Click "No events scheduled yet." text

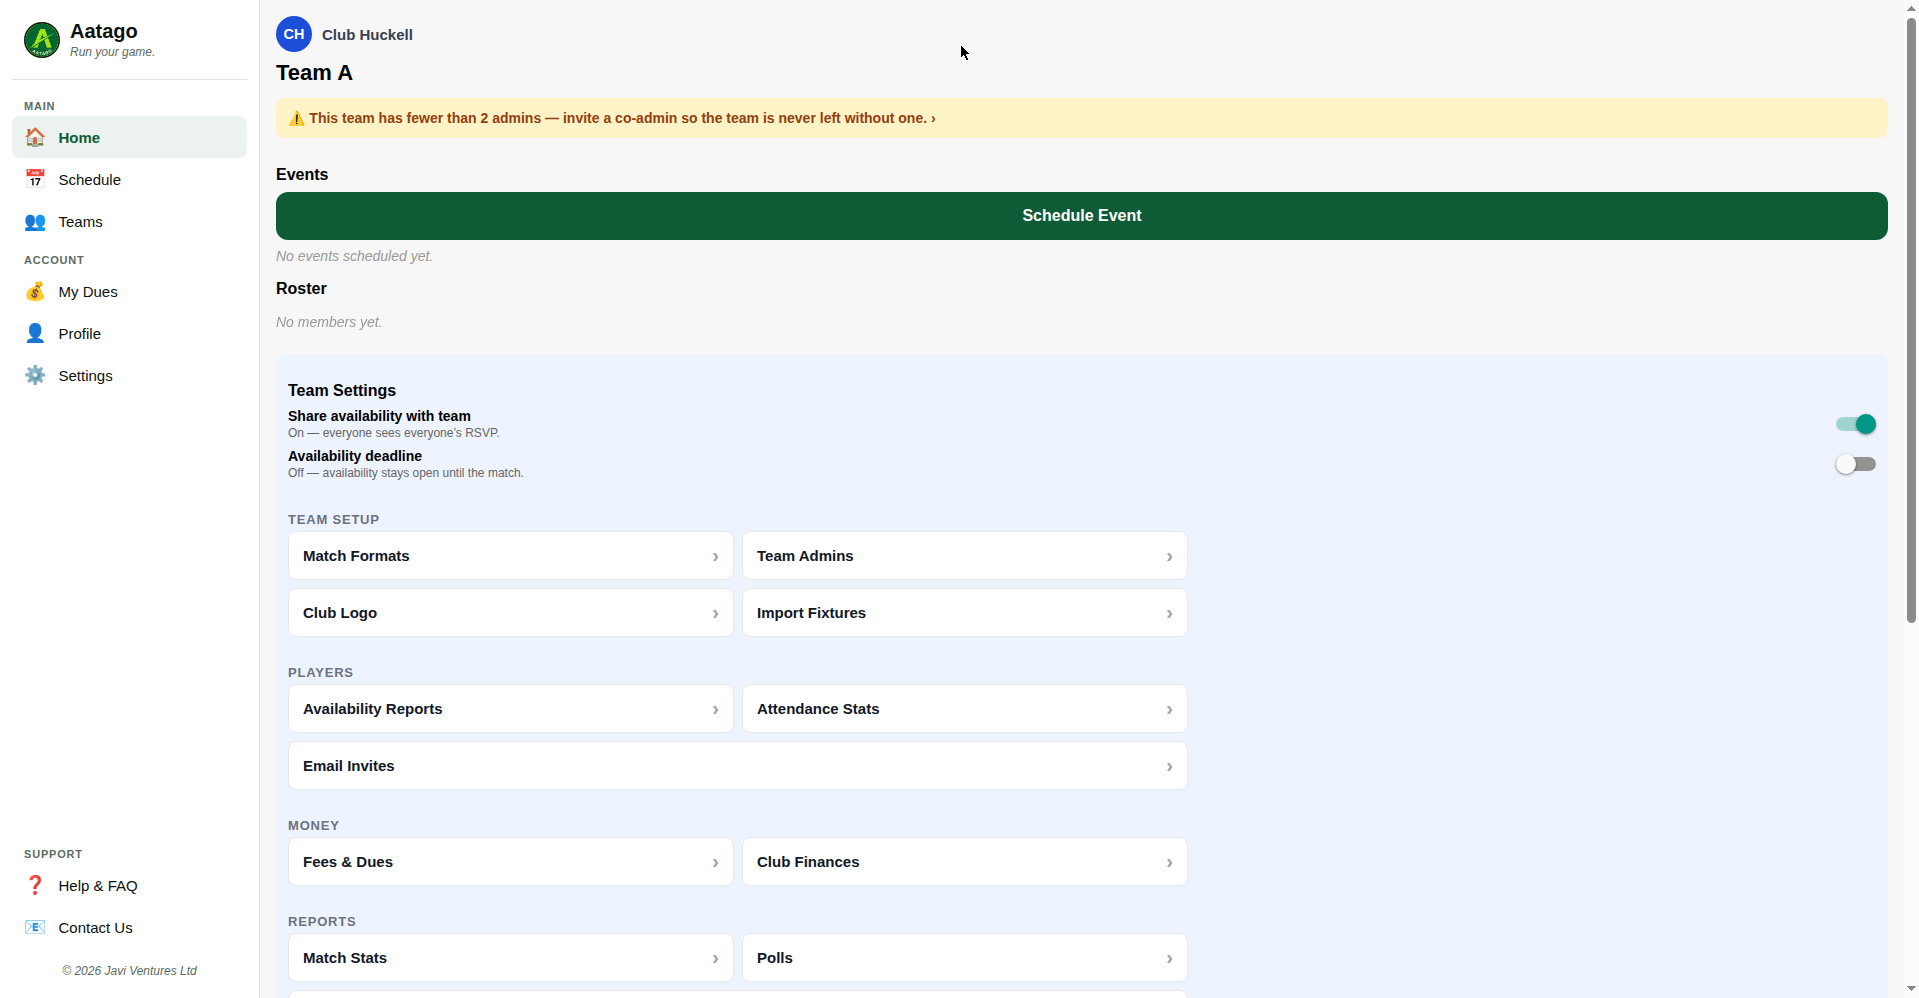[354, 256]
